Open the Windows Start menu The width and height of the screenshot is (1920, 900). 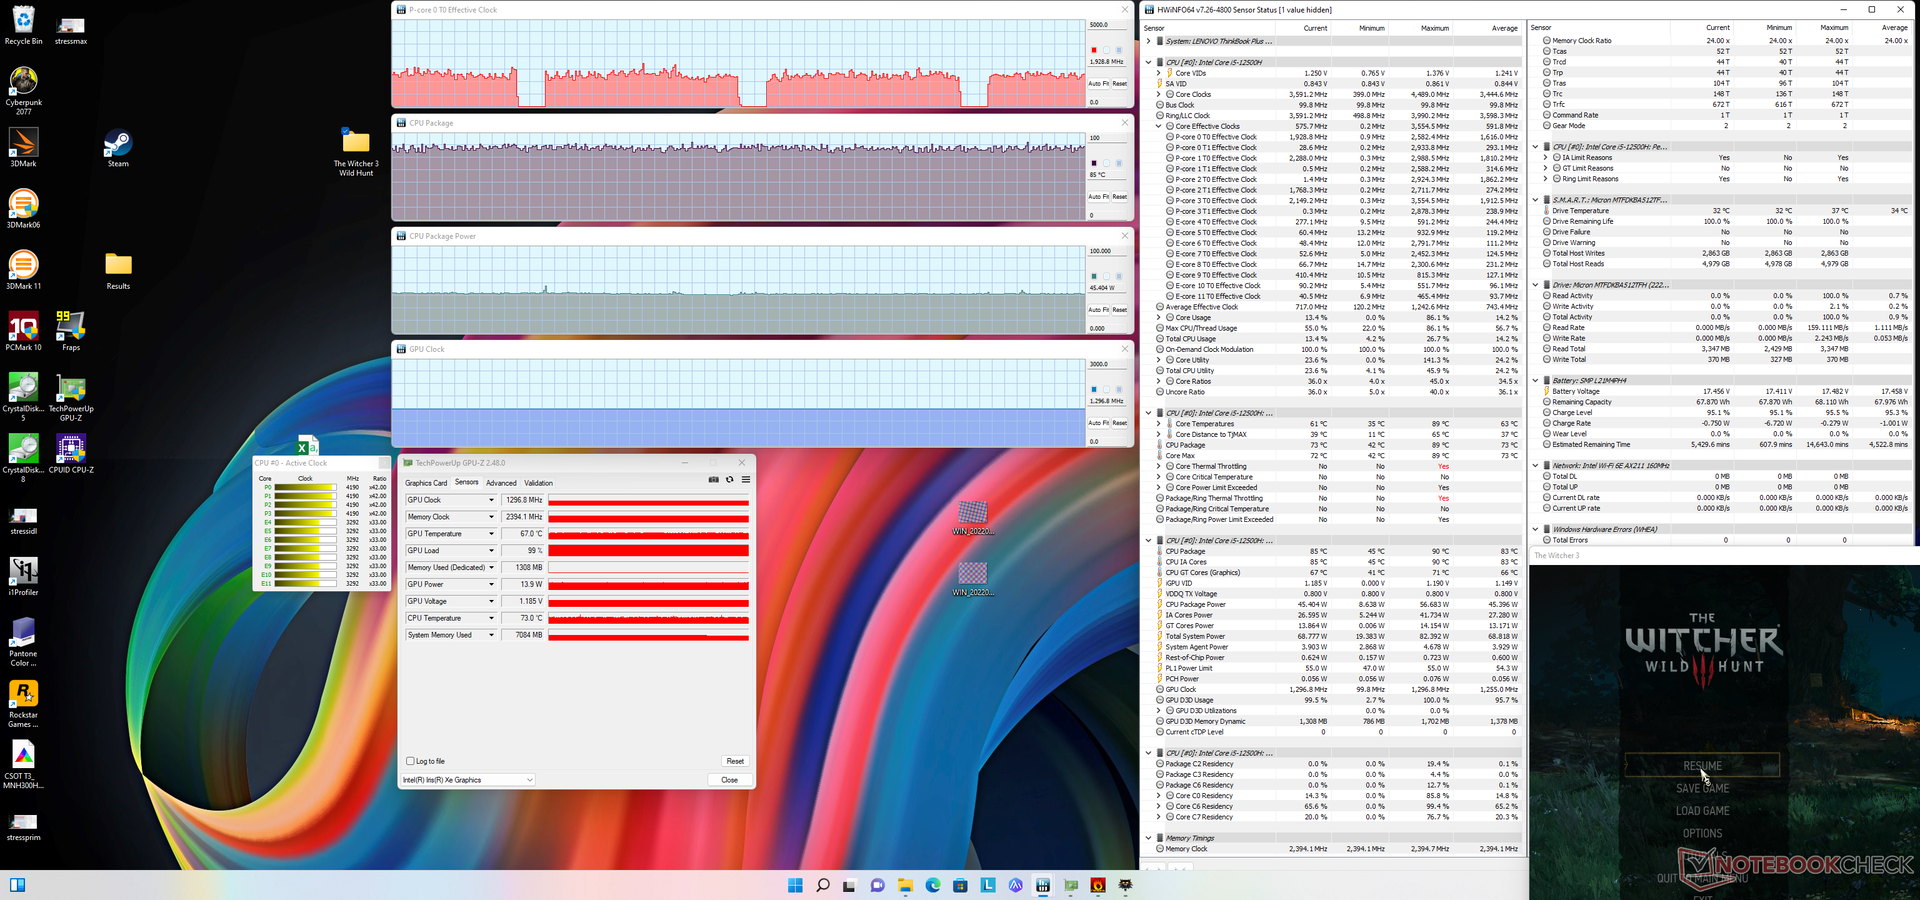[x=795, y=885]
